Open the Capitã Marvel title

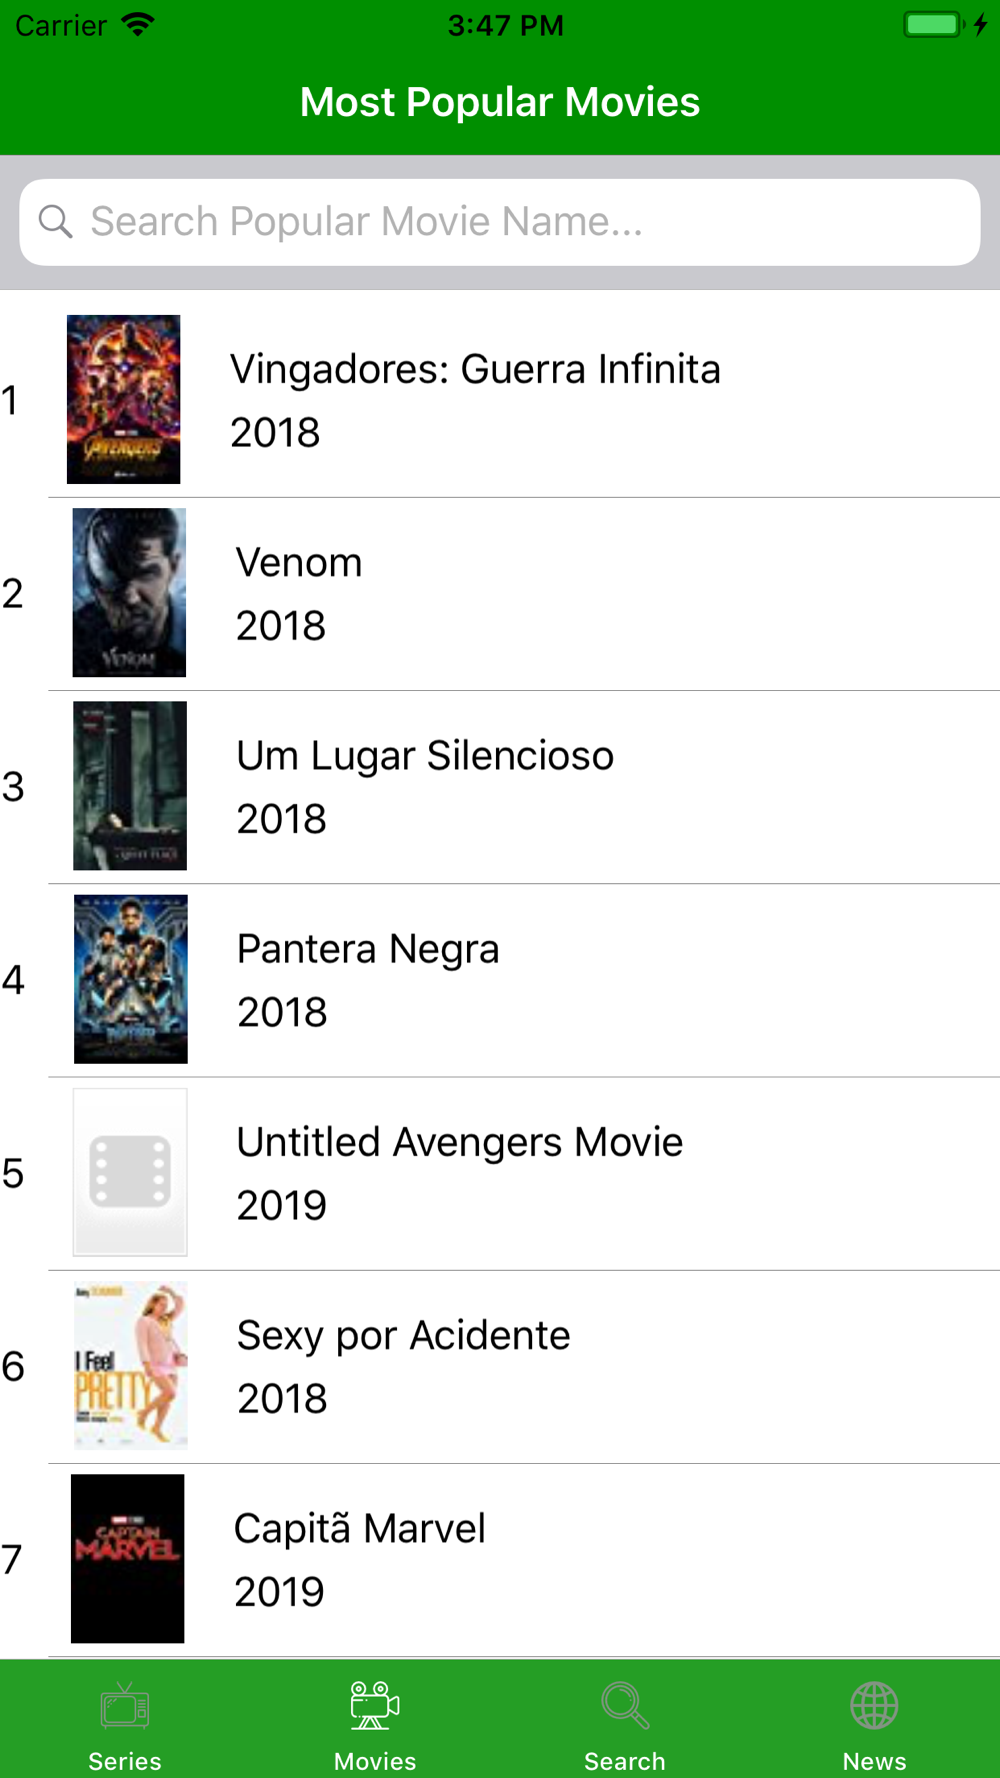click(360, 1528)
